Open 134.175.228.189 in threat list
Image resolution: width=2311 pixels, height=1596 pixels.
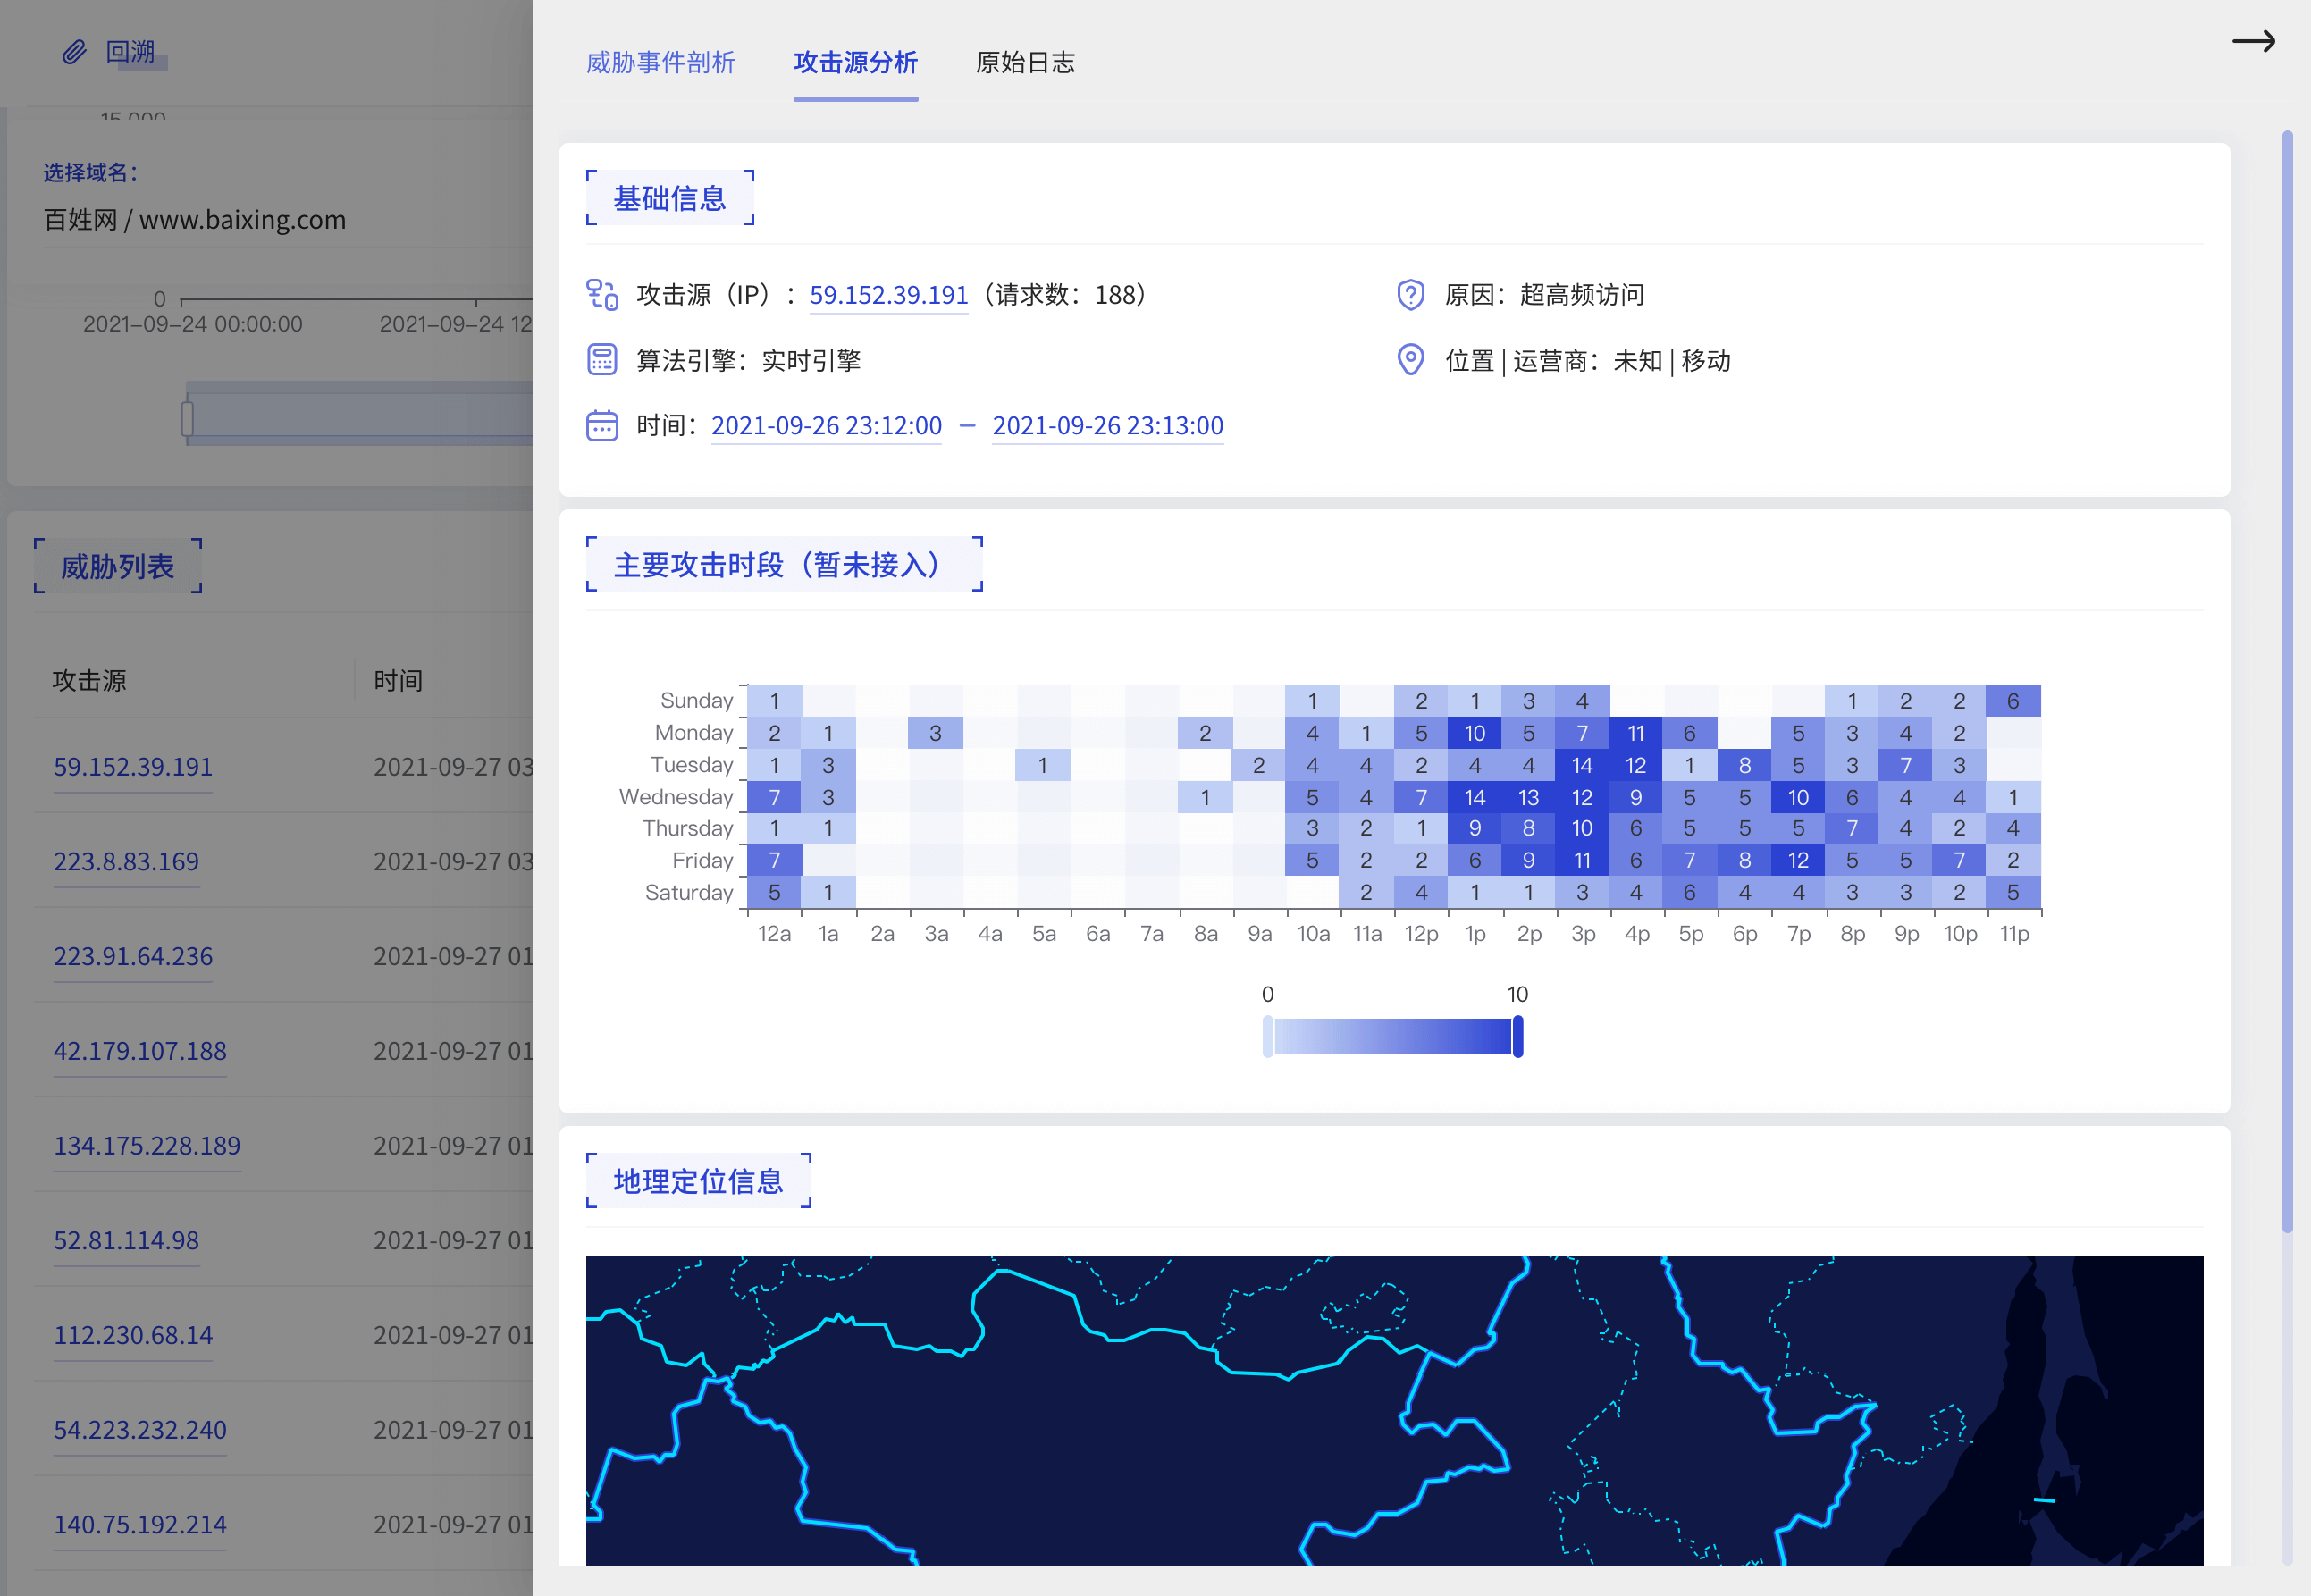147,1146
